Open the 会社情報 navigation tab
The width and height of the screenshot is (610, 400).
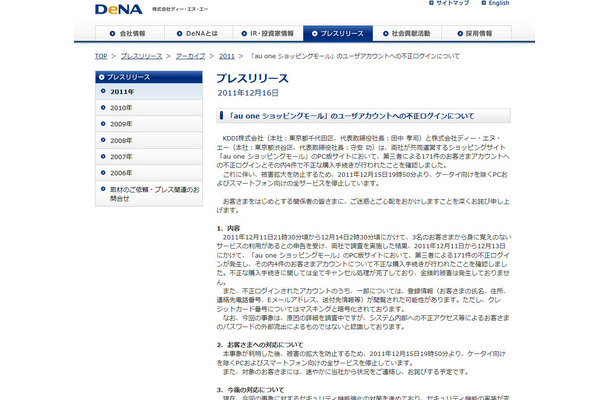(x=130, y=33)
